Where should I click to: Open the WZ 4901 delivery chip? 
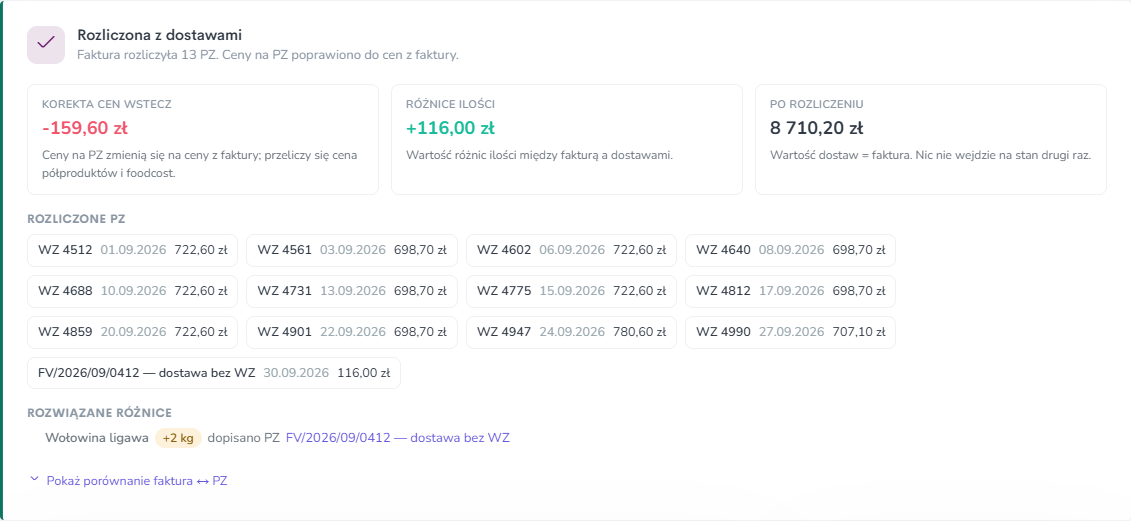point(352,333)
